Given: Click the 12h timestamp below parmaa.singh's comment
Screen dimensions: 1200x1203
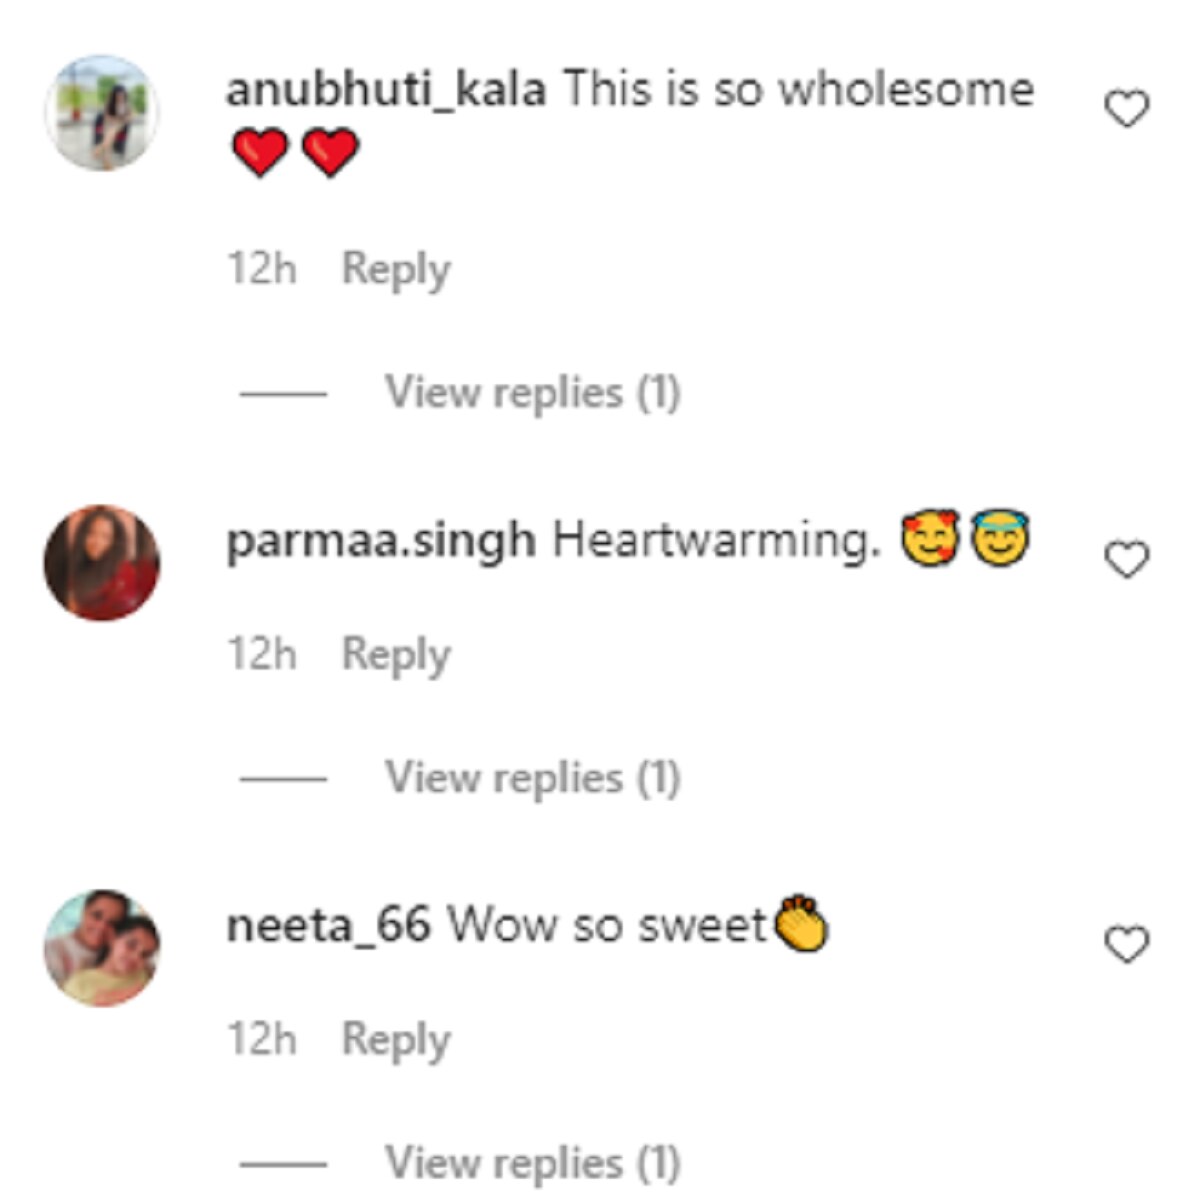Looking at the screenshot, I should pyautogui.click(x=262, y=654).
